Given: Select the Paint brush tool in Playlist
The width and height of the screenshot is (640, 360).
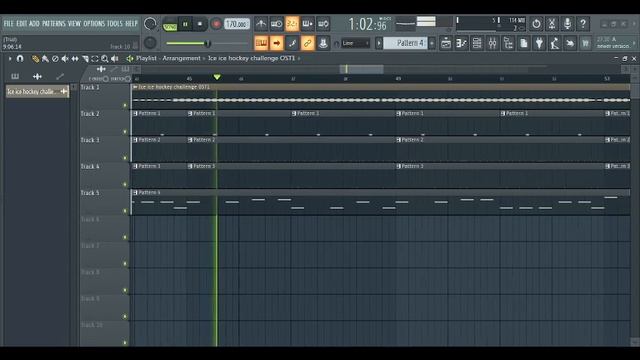Looking at the screenshot, I should [45, 59].
